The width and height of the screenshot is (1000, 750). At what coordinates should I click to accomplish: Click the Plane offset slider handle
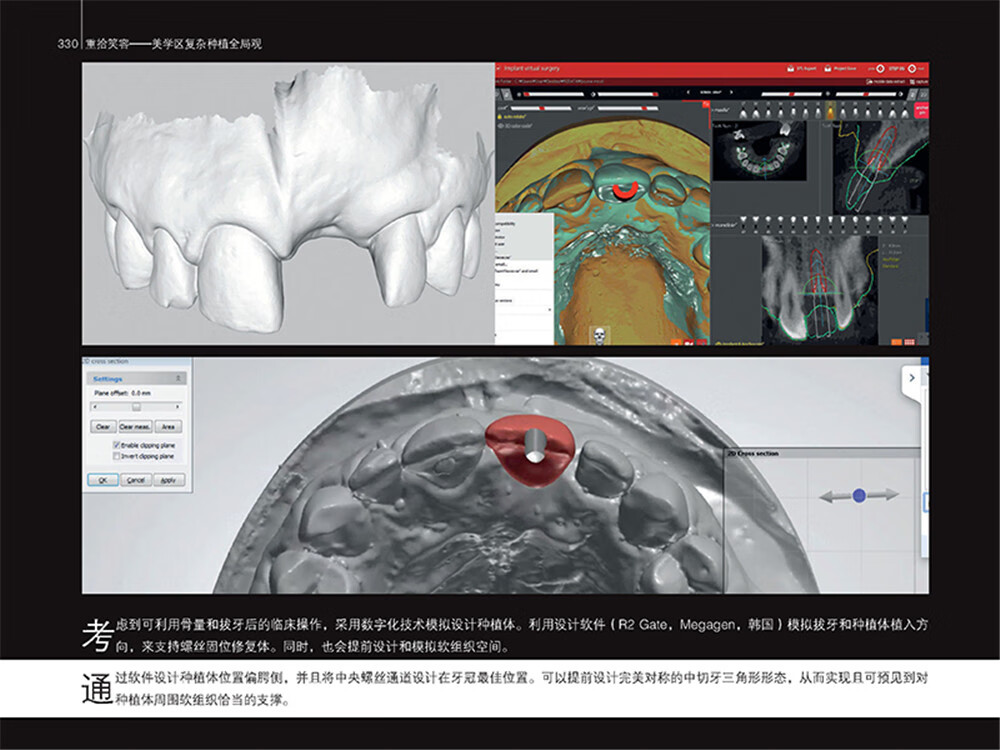[136, 407]
